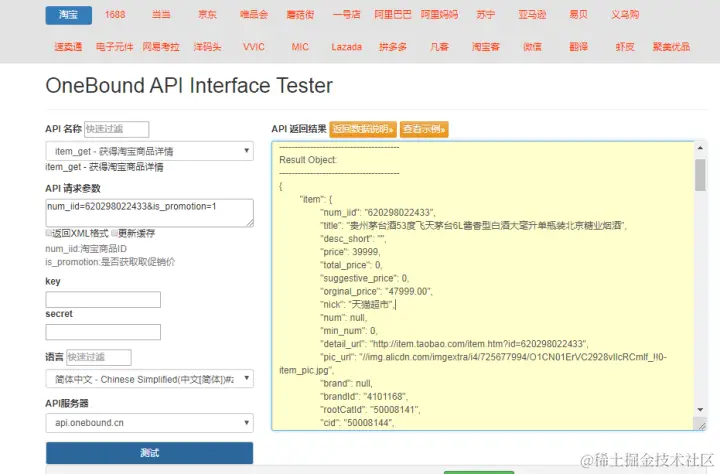Open the 电子元件 tab

(x=115, y=47)
